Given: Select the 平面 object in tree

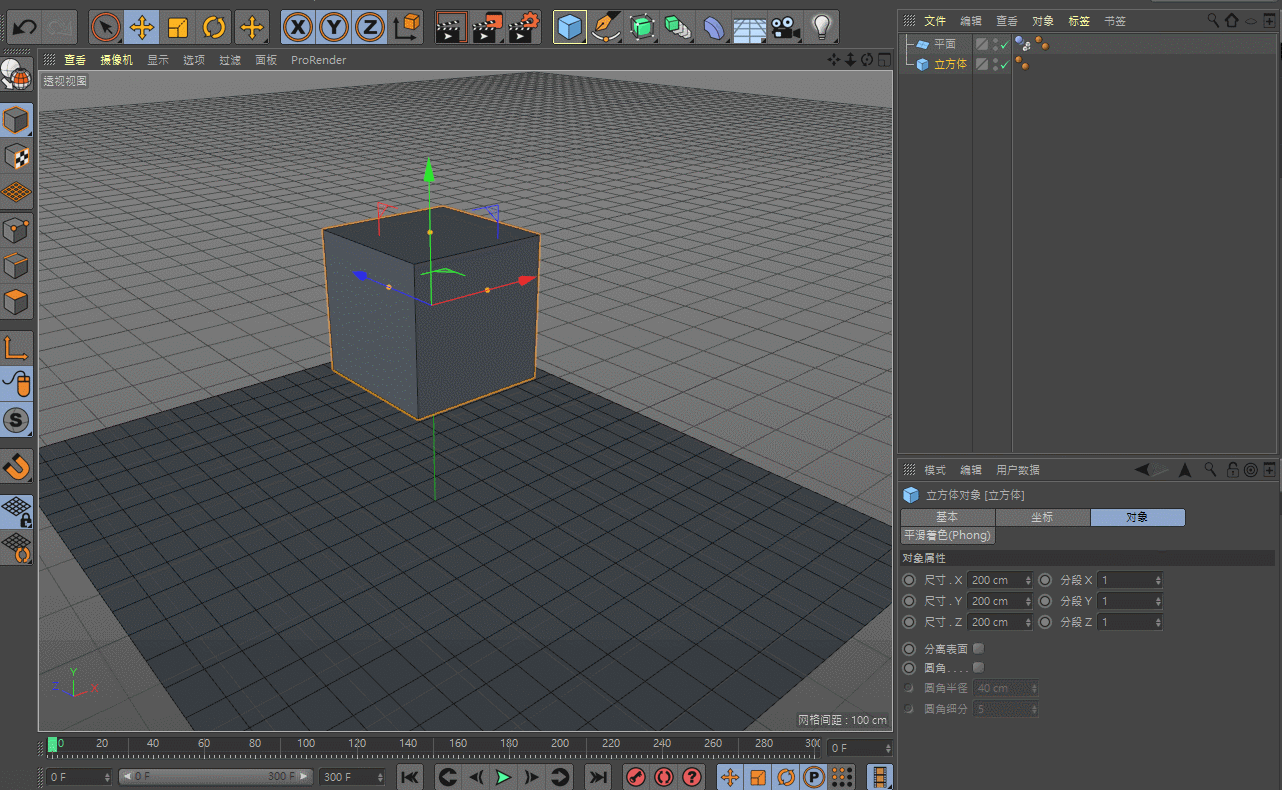Looking at the screenshot, I should pos(945,44).
